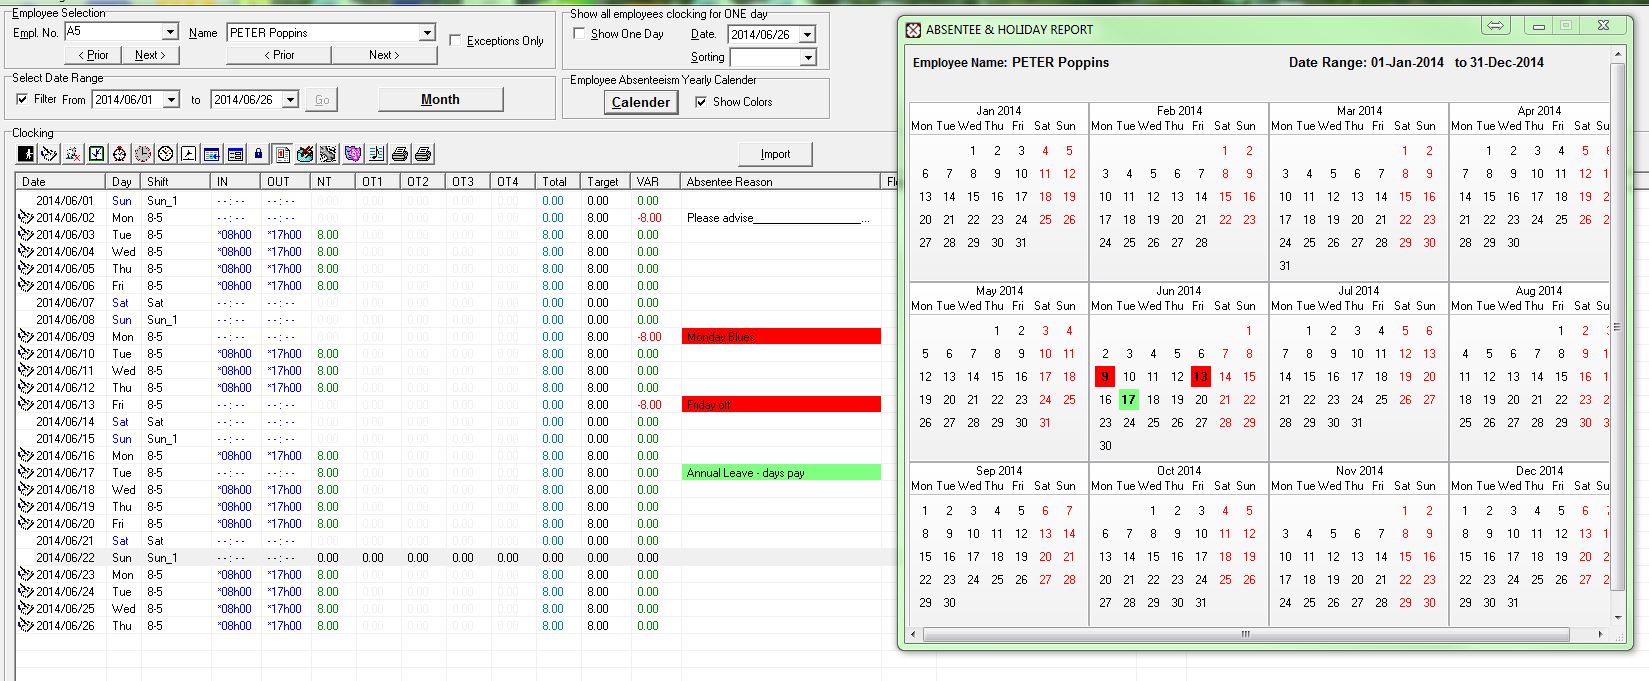Enable the Exceptions Only checkbox

pyautogui.click(x=456, y=41)
